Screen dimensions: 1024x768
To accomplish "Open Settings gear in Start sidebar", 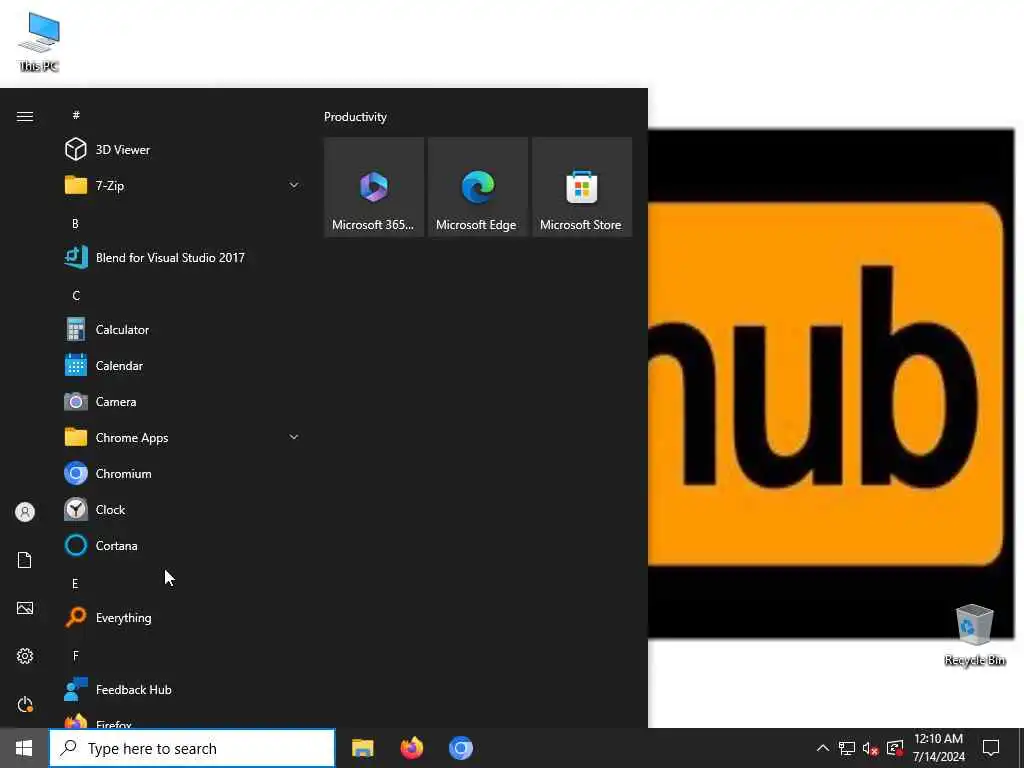I will [25, 656].
